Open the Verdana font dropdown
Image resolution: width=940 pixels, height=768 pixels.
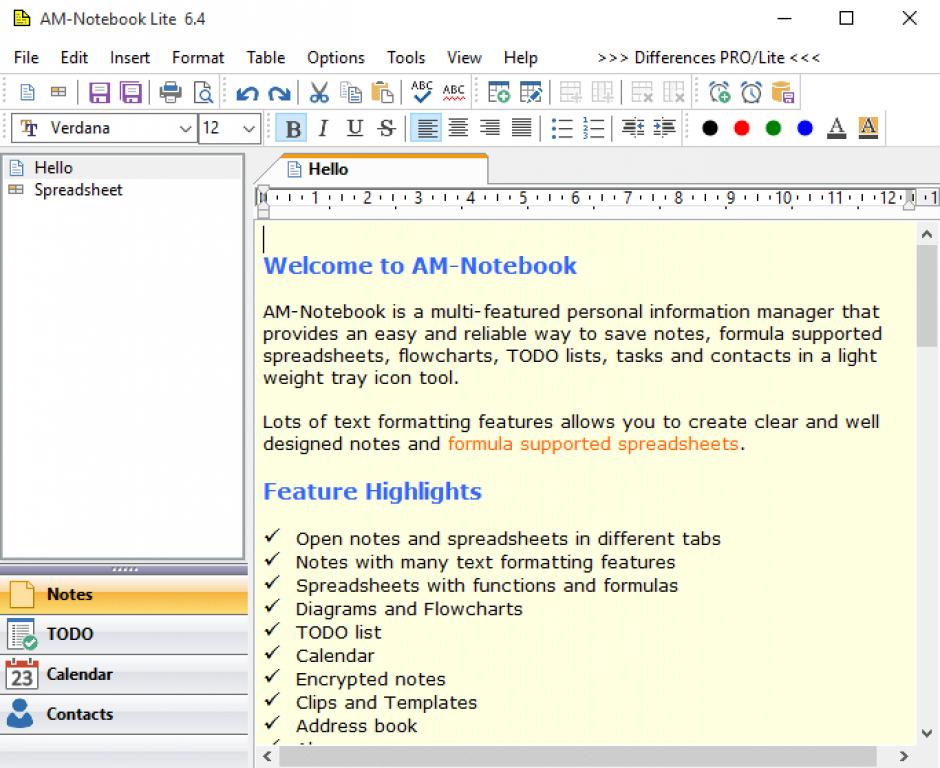pos(186,128)
